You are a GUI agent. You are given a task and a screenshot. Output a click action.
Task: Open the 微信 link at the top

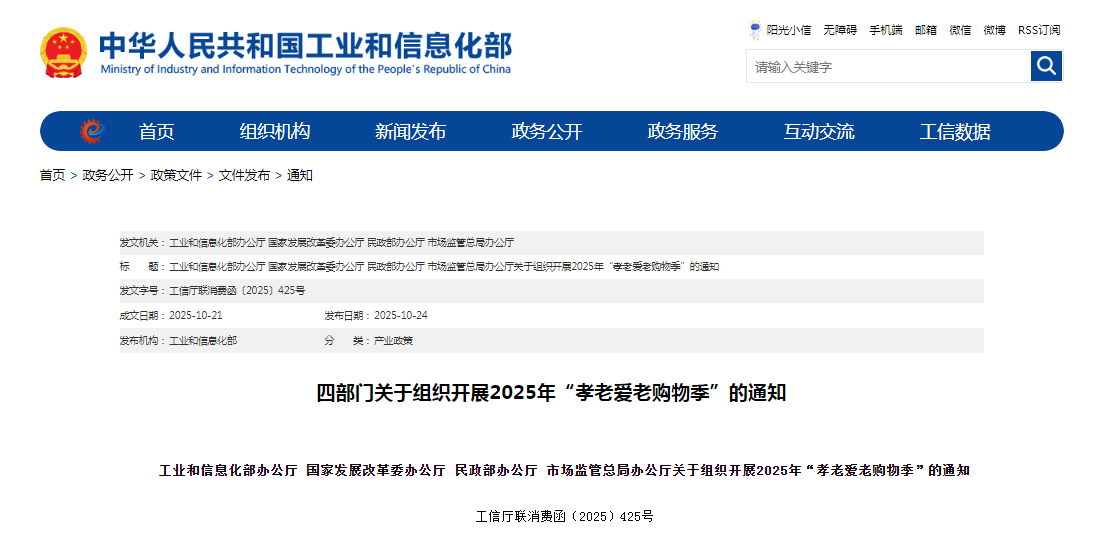point(960,30)
